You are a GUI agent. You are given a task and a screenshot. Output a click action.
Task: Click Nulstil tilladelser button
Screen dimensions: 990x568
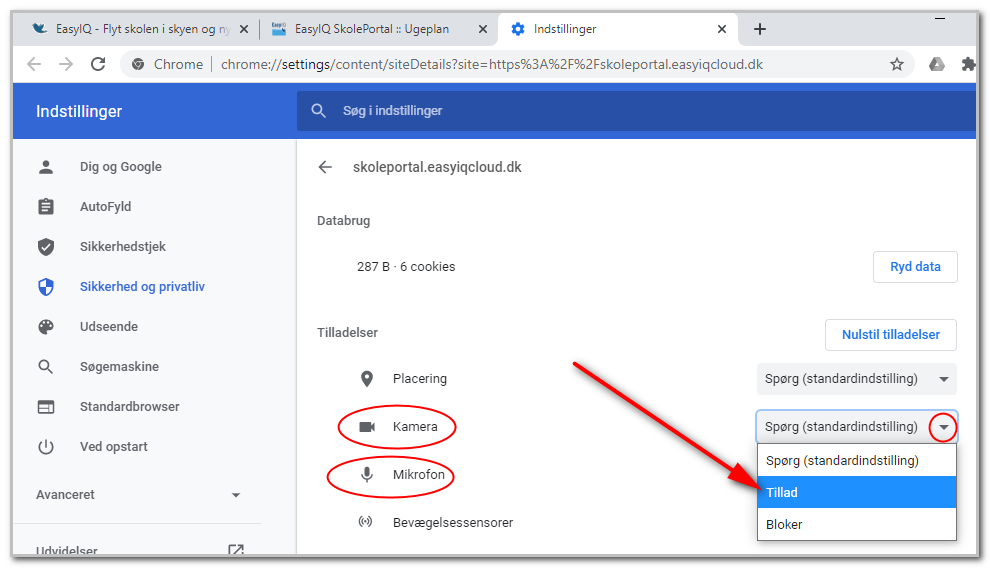point(890,334)
